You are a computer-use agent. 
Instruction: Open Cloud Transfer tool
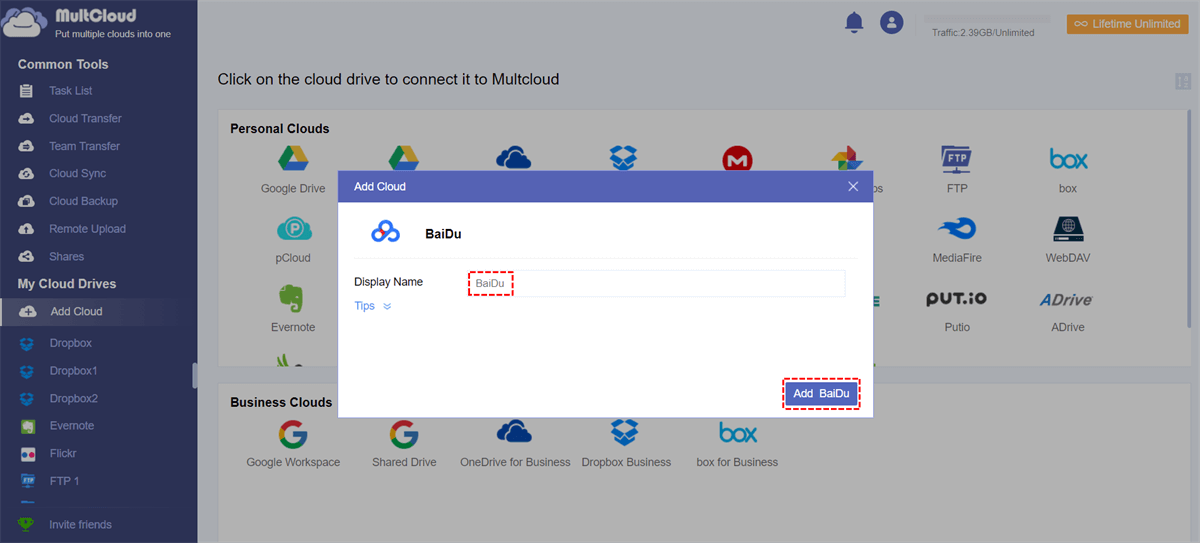tap(85, 118)
